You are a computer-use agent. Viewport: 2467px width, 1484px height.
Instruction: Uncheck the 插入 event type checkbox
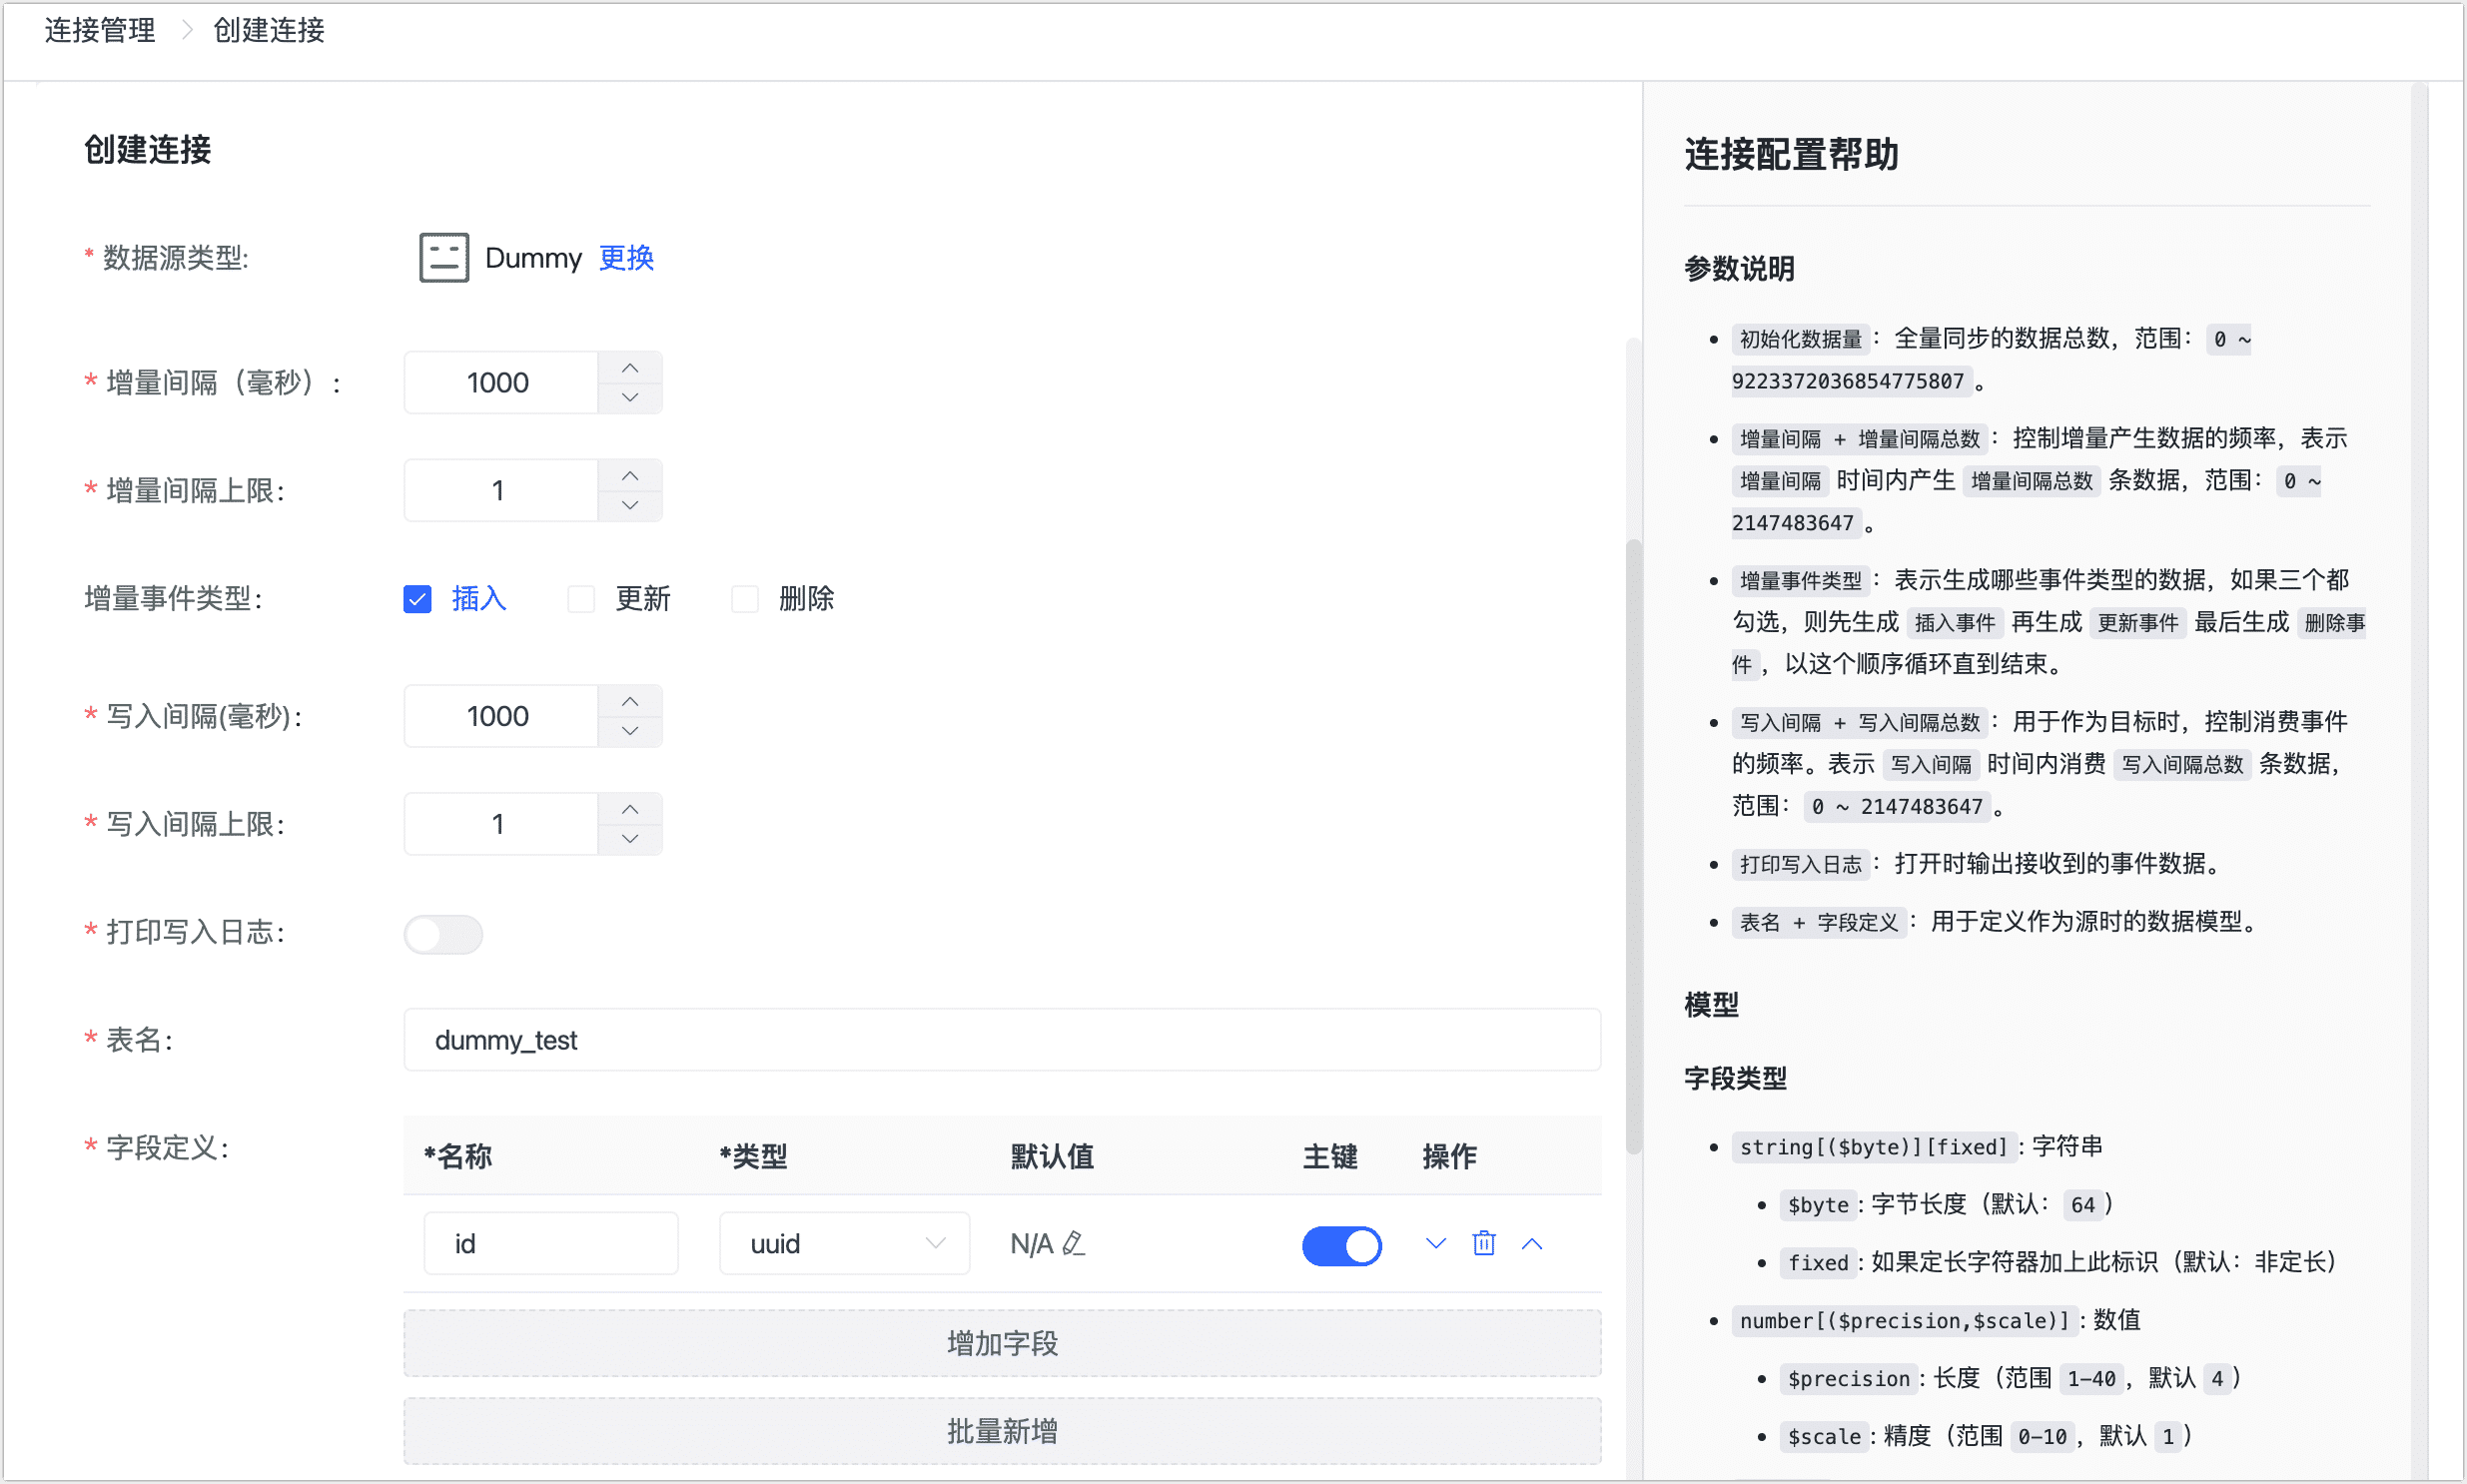417,598
